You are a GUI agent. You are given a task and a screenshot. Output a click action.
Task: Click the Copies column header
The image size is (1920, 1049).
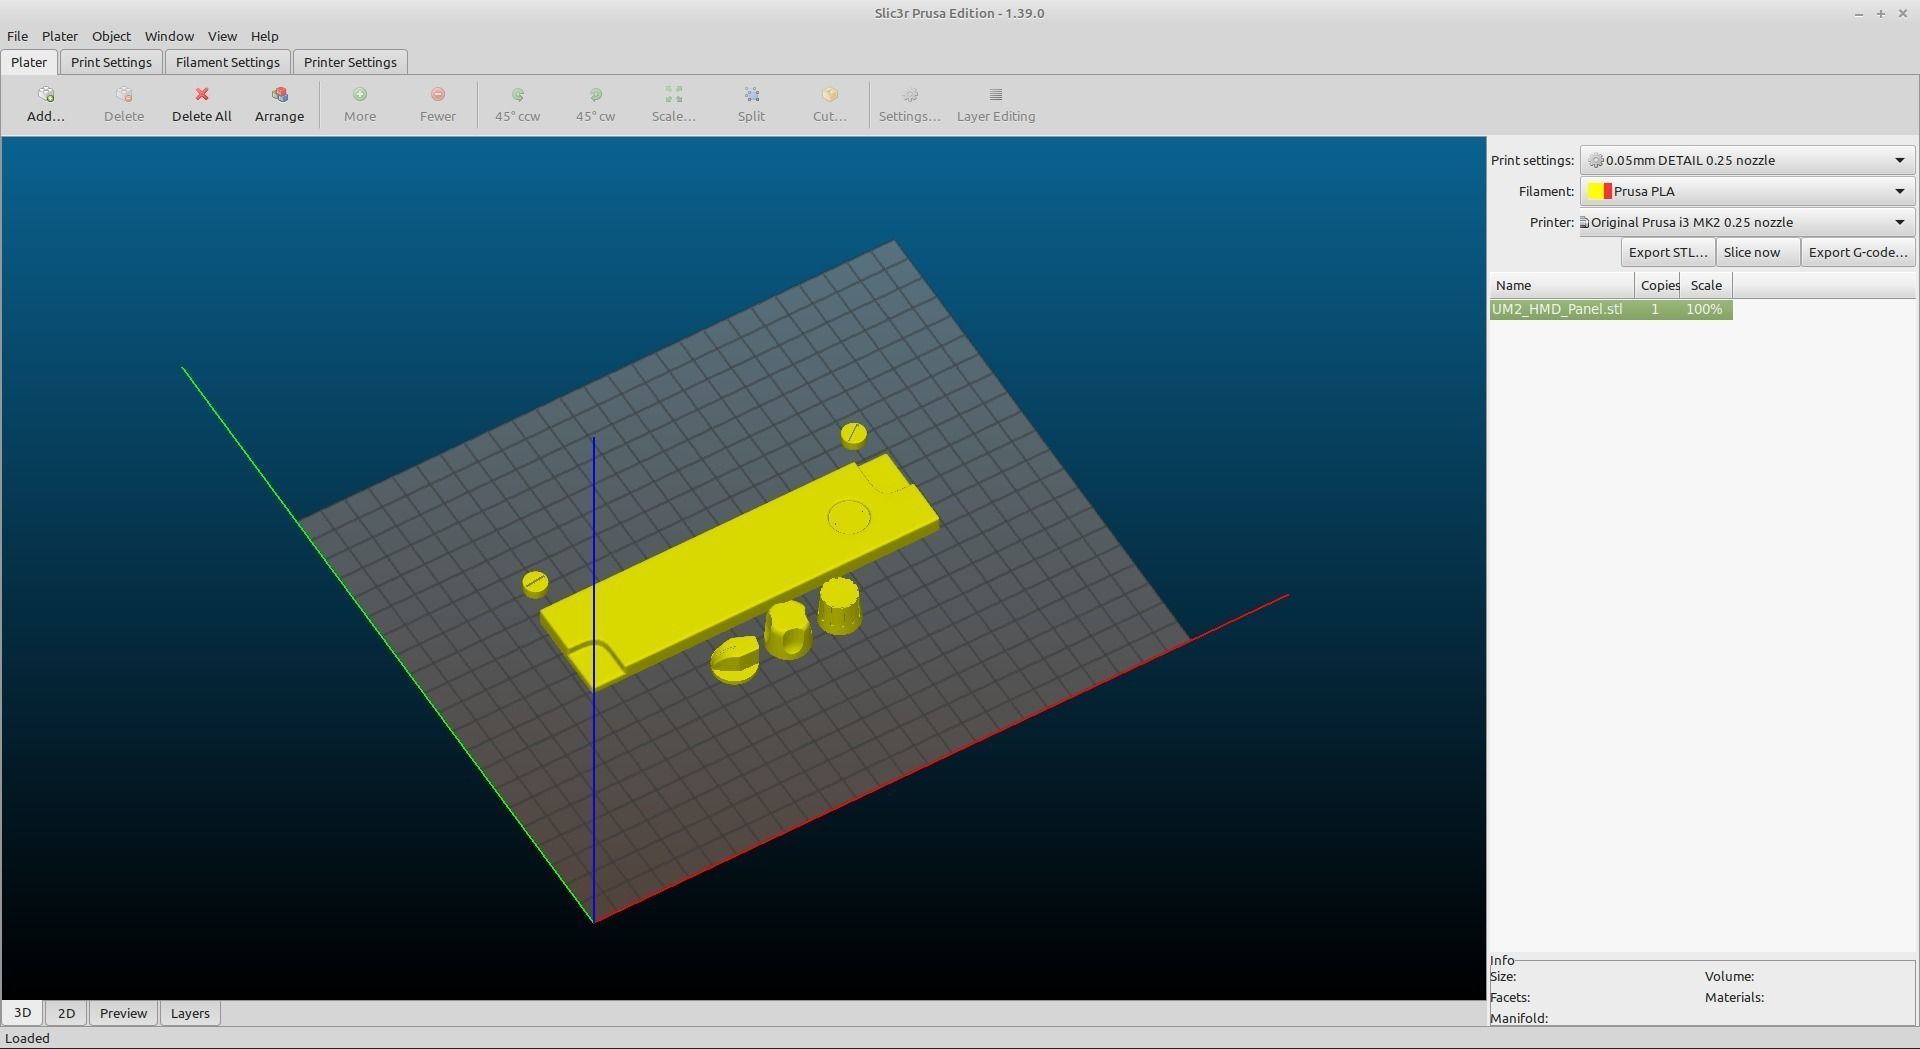click(1657, 285)
